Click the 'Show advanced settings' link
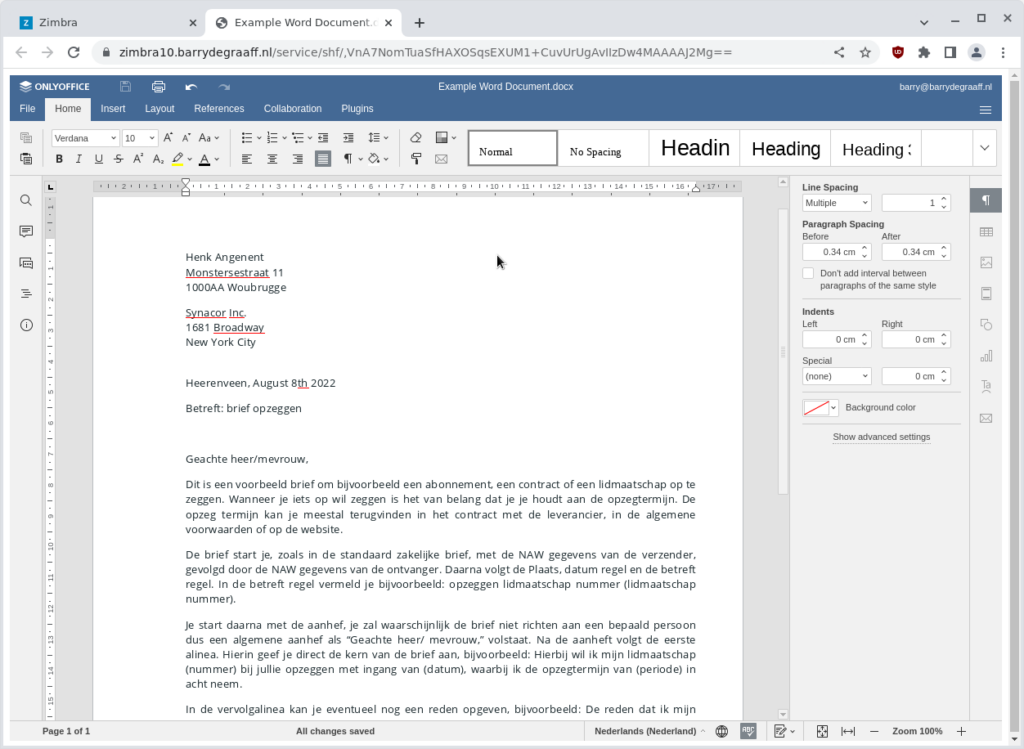Viewport: 1024px width, 749px height. tap(880, 437)
